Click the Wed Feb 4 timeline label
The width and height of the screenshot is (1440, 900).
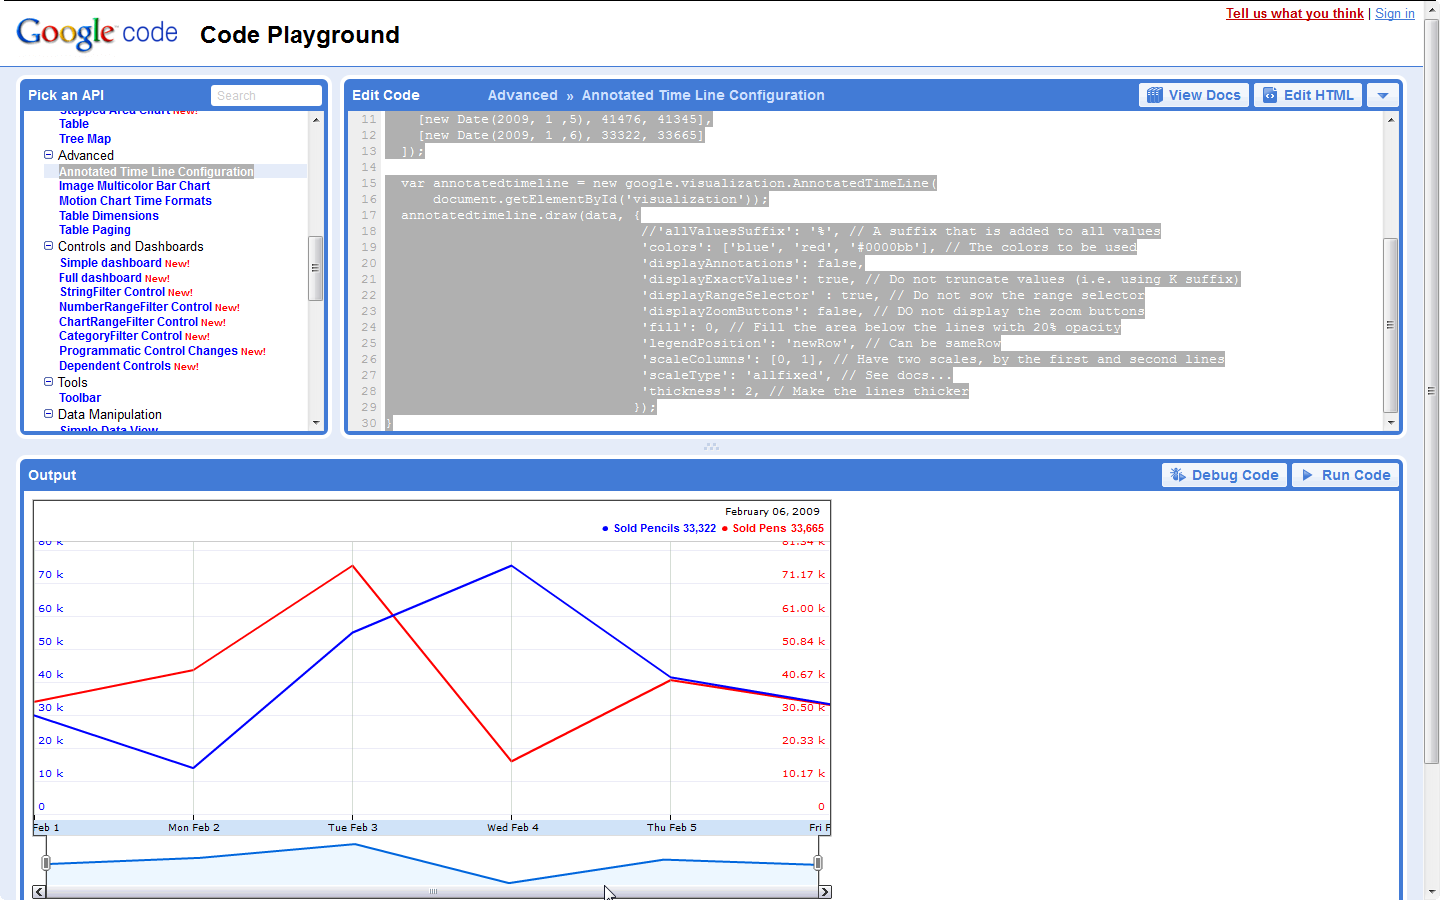pyautogui.click(x=513, y=828)
